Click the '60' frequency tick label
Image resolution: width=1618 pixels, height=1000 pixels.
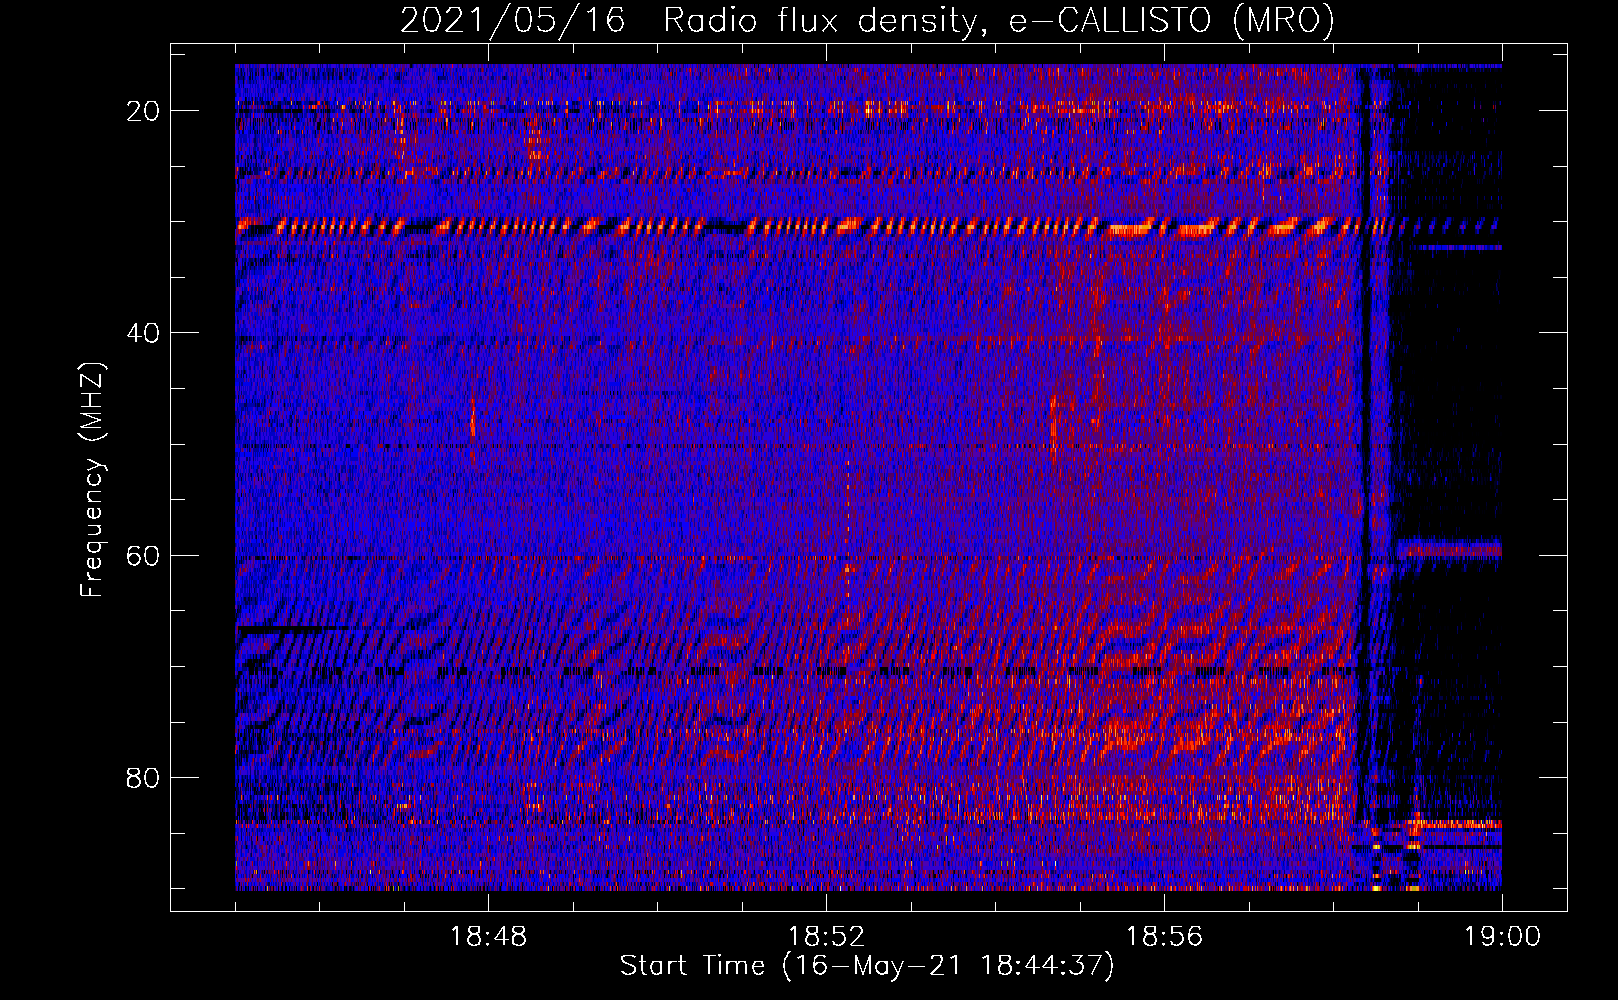(x=144, y=555)
